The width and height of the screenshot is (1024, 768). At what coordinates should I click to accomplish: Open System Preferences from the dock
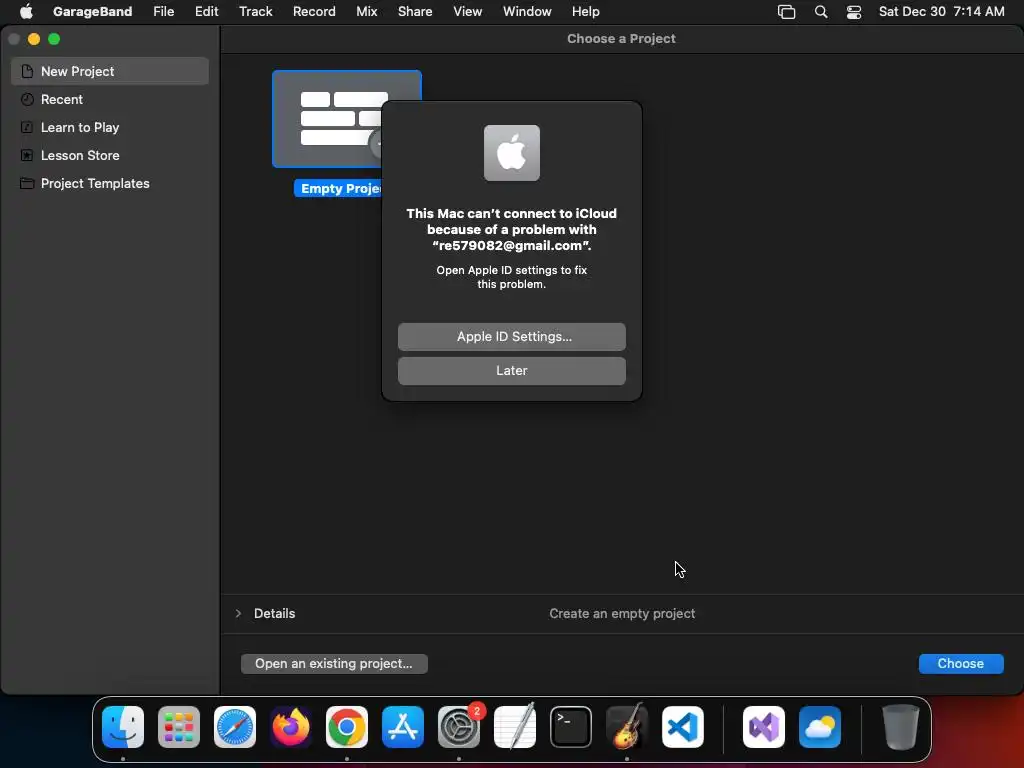pos(458,727)
